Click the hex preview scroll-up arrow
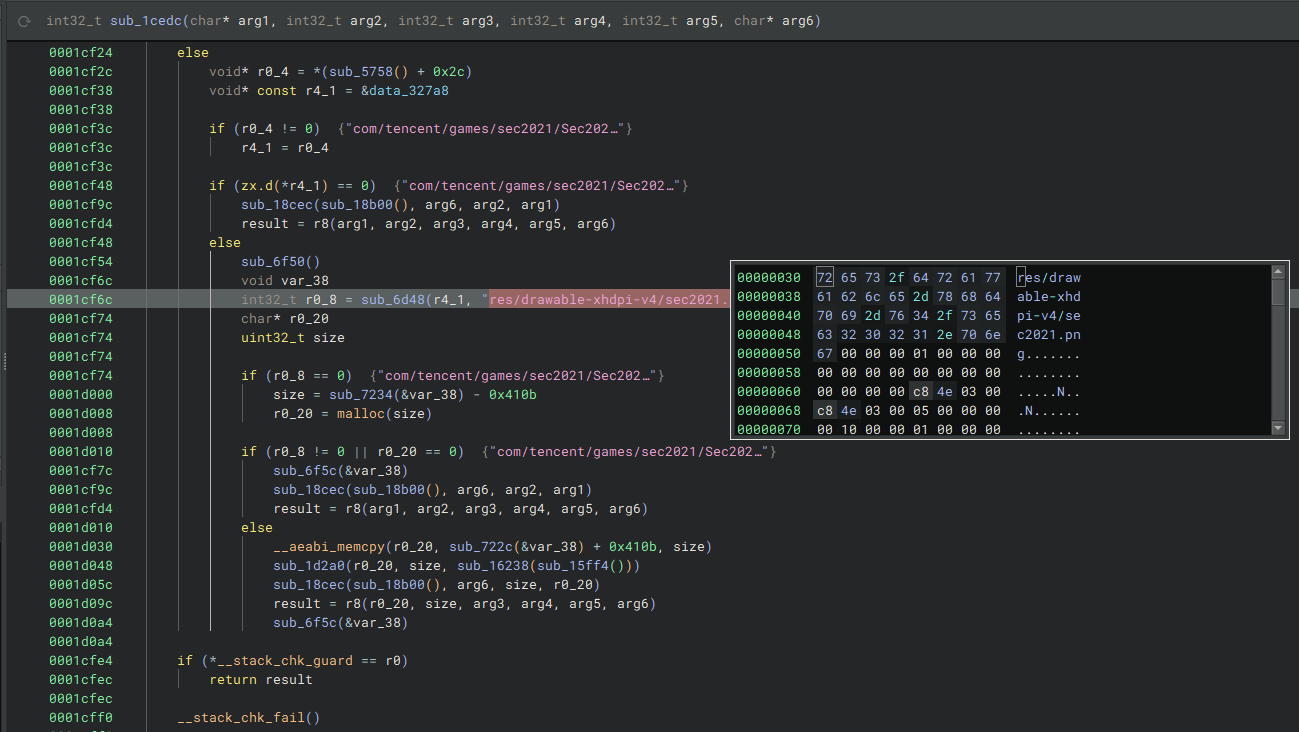The height and width of the screenshot is (732, 1299). pyautogui.click(x=1278, y=272)
